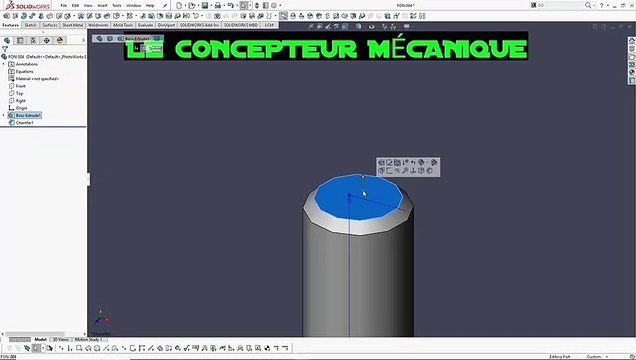Click Previous View in heads-up toolbar

(328, 26)
